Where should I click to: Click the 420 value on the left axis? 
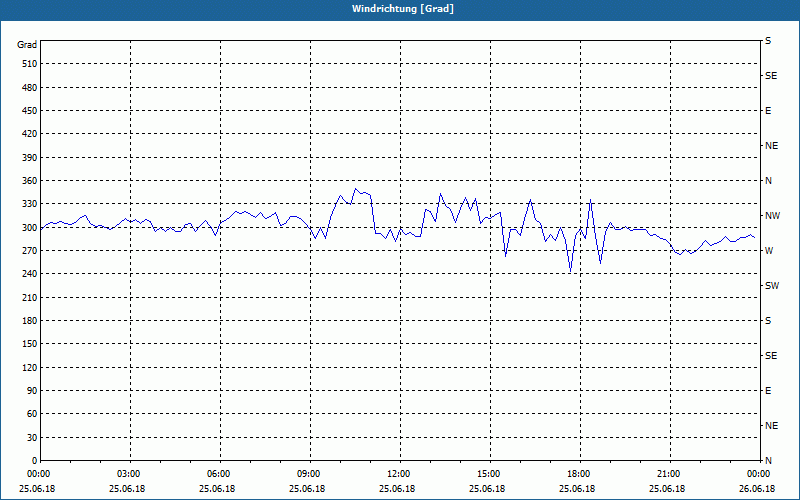pos(30,134)
